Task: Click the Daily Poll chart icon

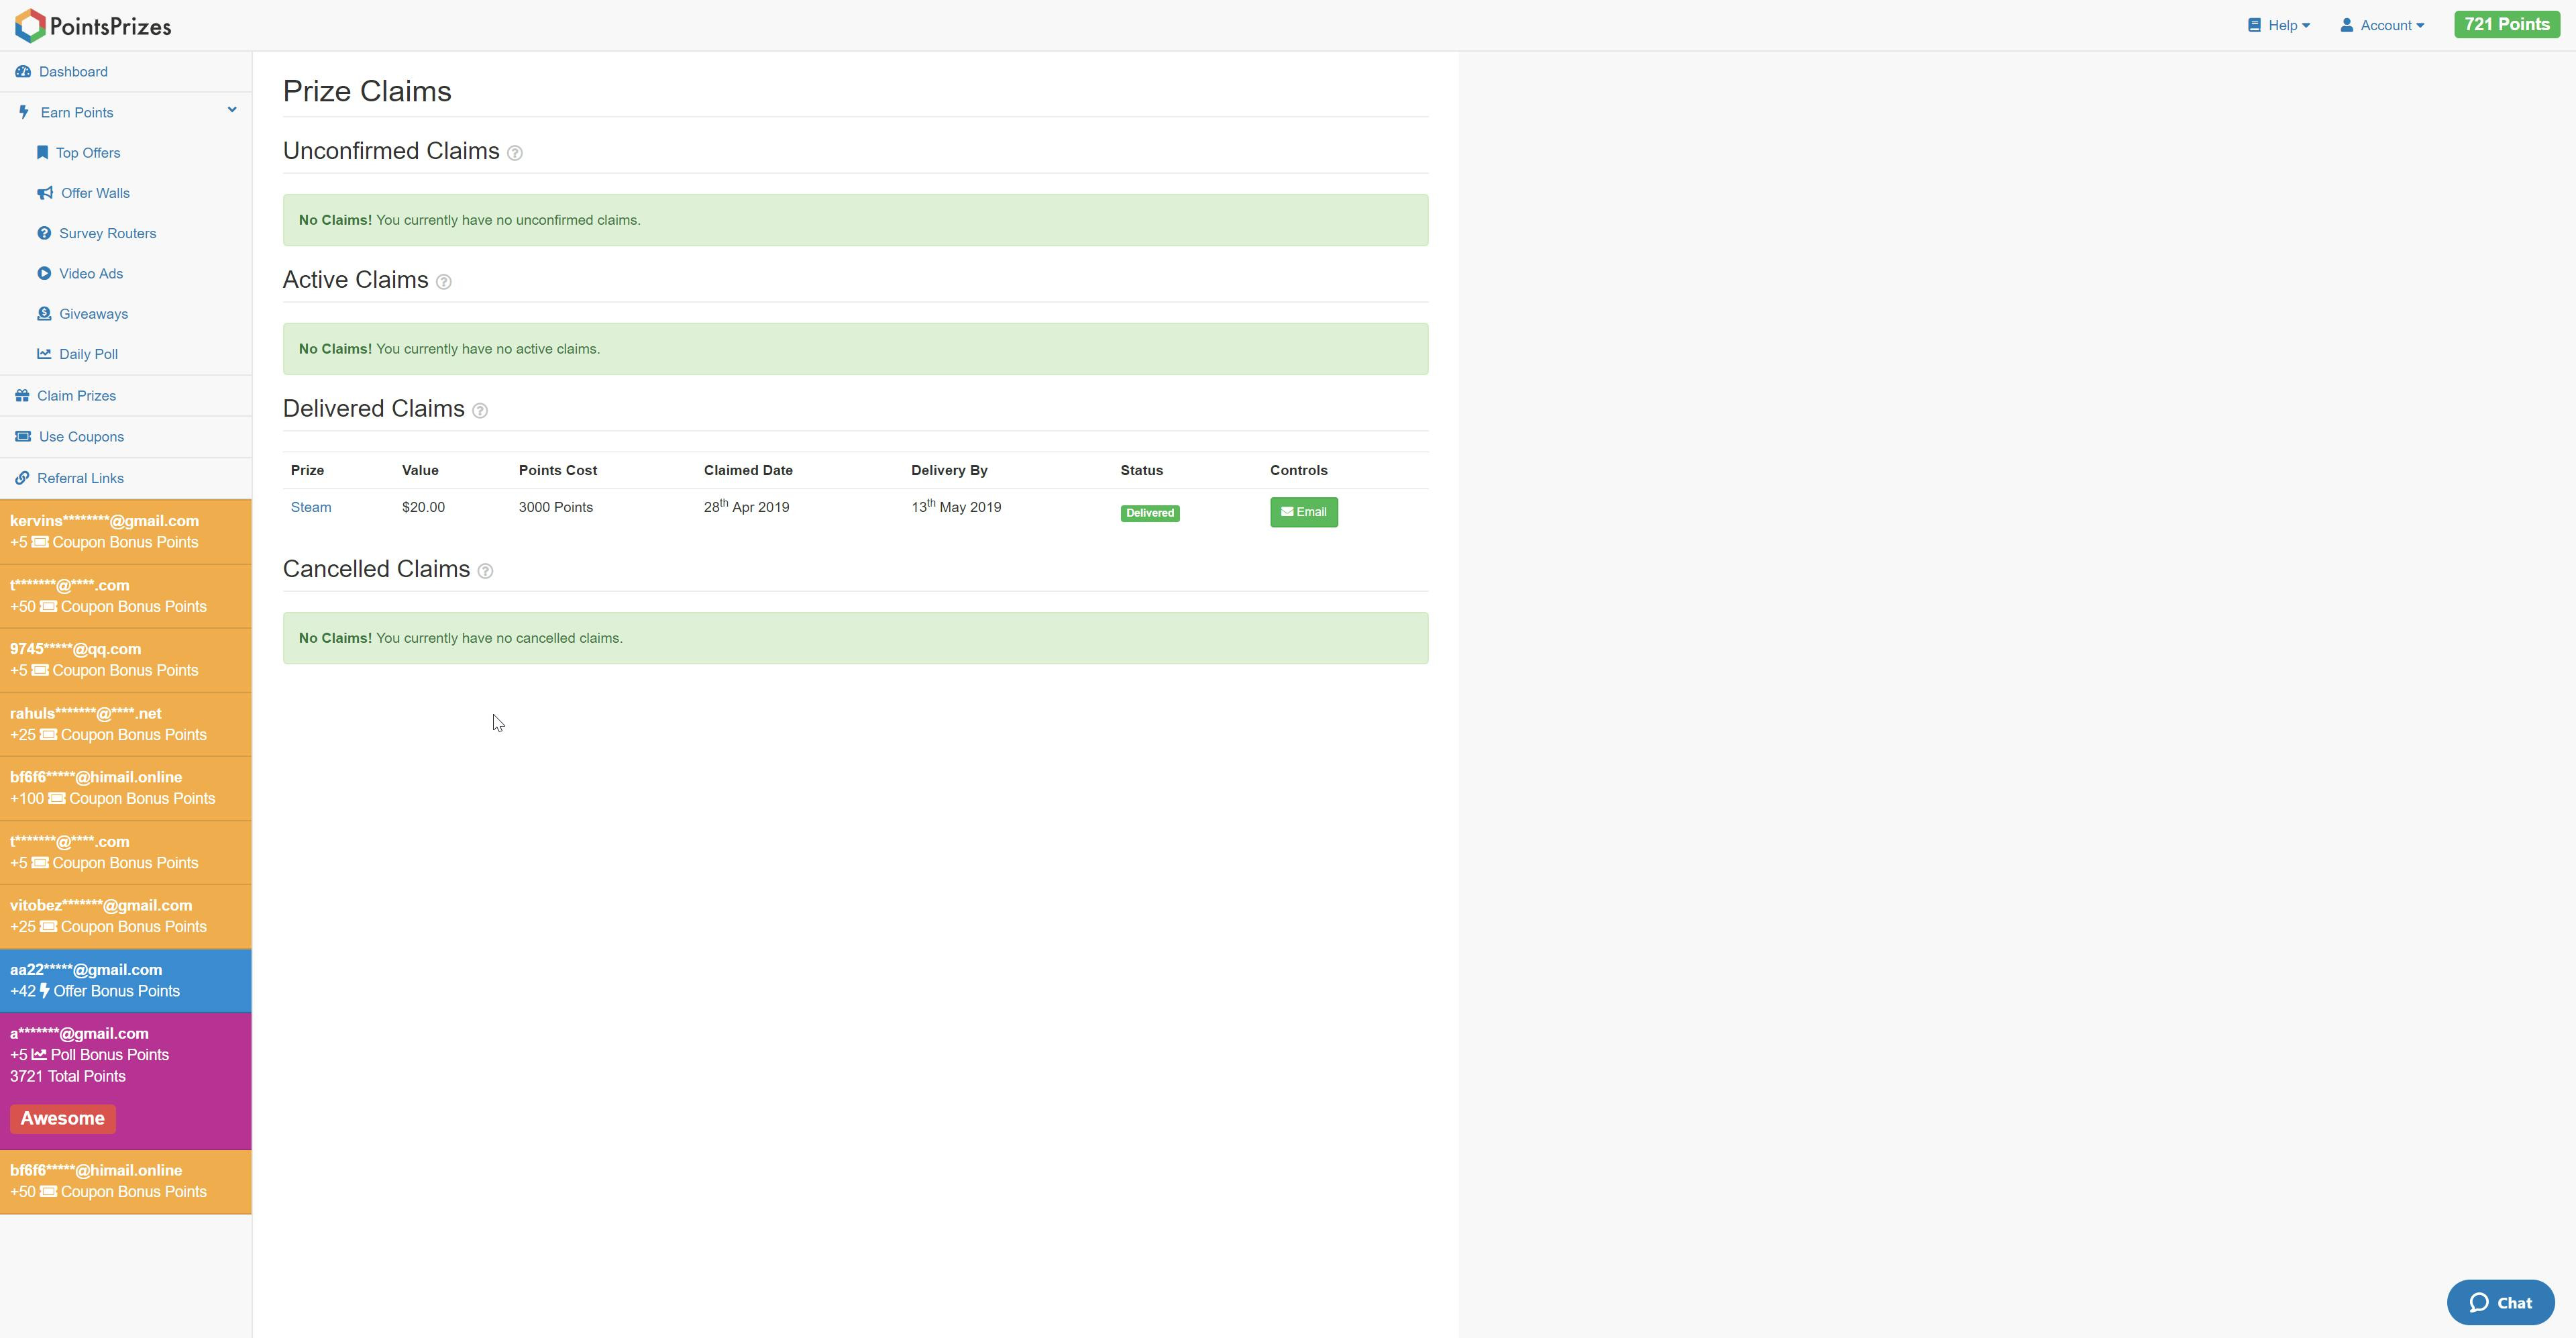Action: [x=44, y=354]
